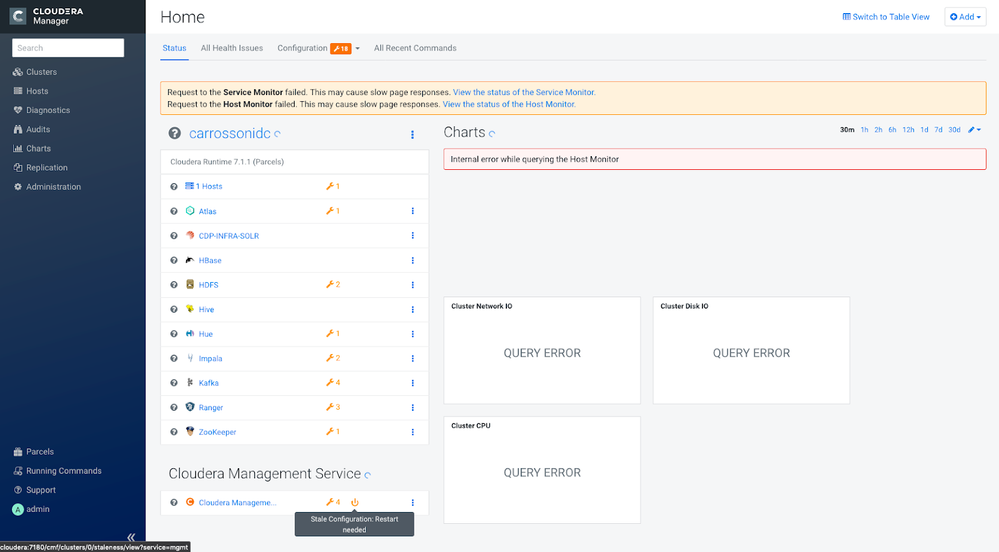Open the Cloudera Manager logo home icon
The width and height of the screenshot is (999, 552).
18,16
